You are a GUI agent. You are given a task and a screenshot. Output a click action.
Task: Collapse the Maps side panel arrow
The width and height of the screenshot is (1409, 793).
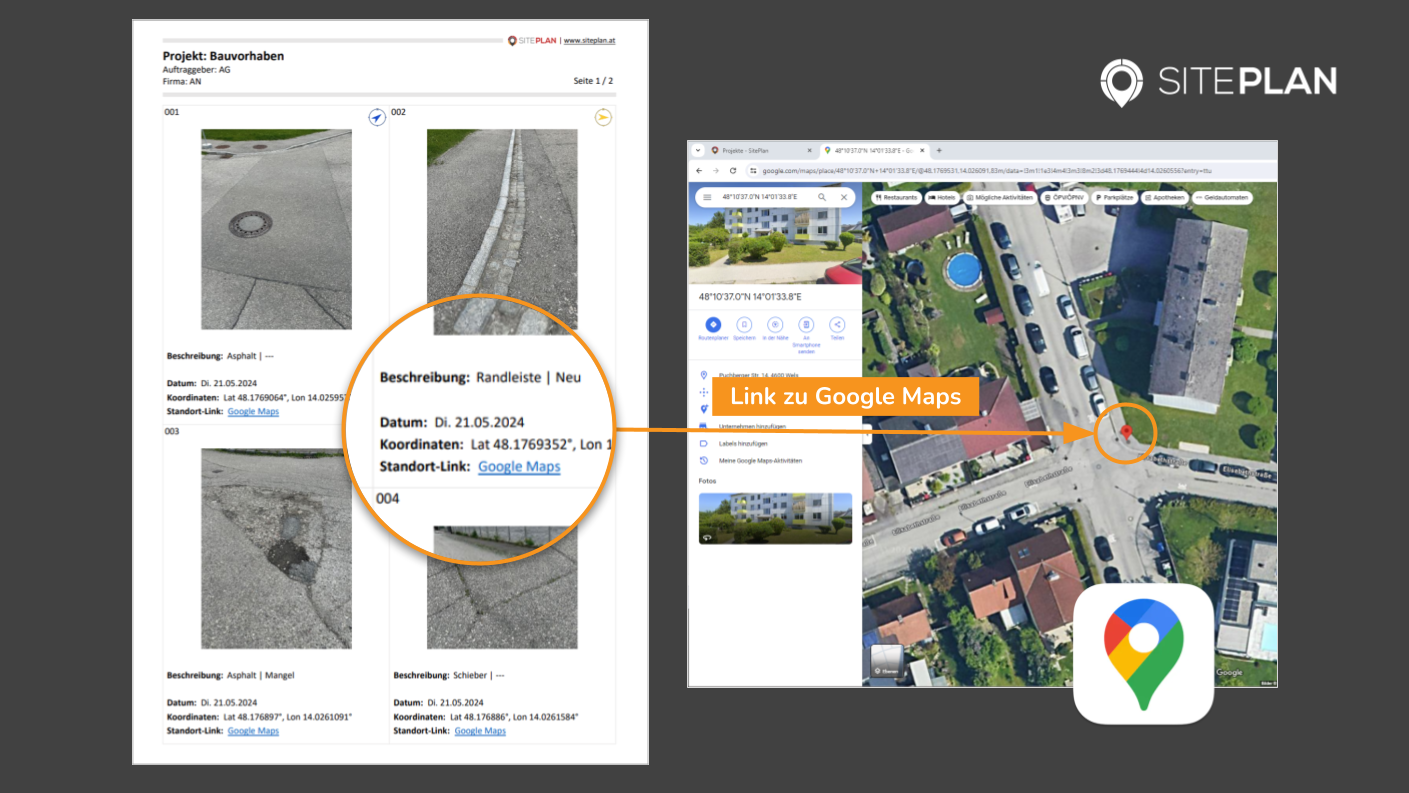tap(868, 433)
